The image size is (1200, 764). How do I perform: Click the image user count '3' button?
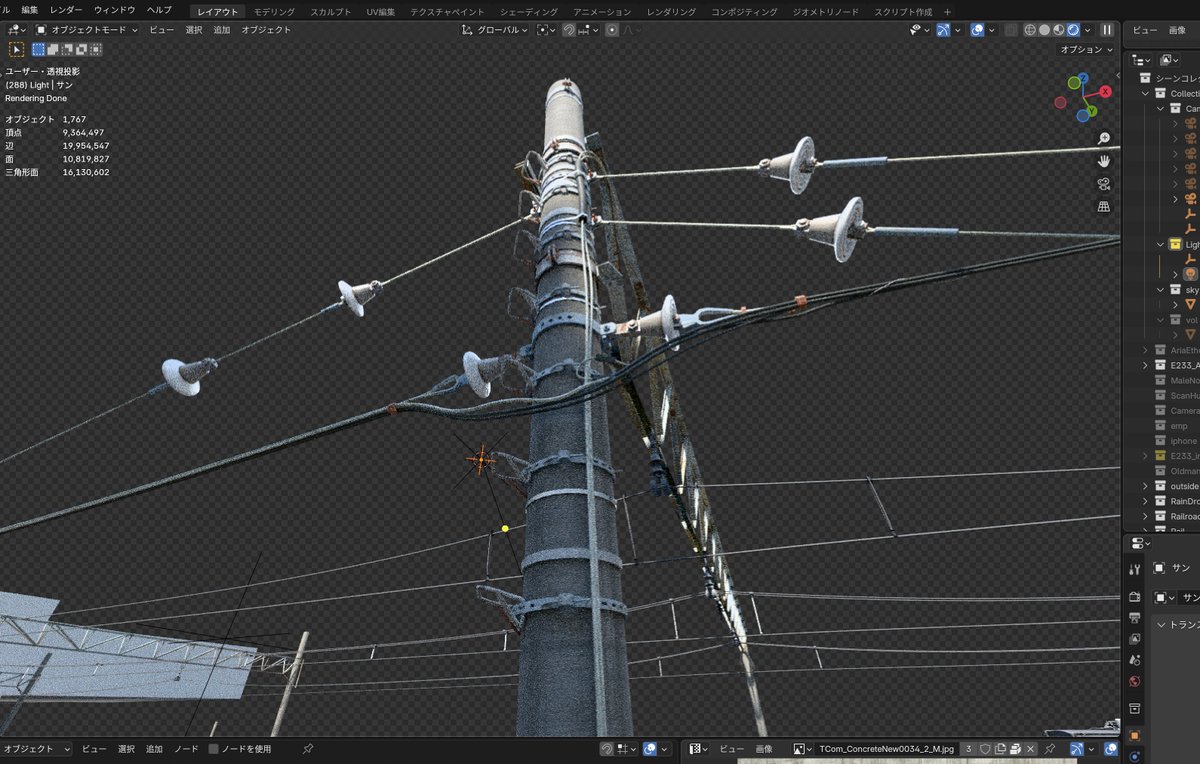click(x=968, y=749)
